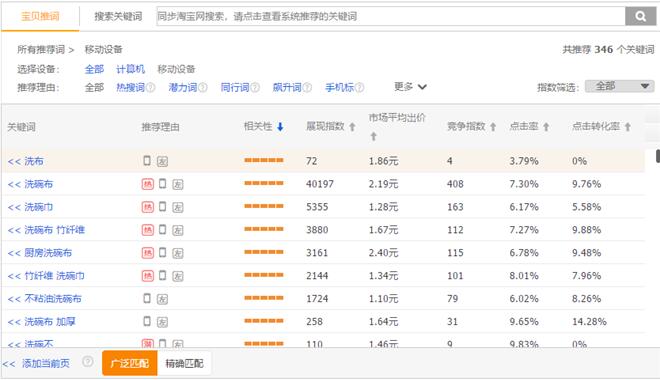This screenshot has height=380, width=660.
Task: Click mobile phone icon in 洗布 row
Action: pos(147,160)
